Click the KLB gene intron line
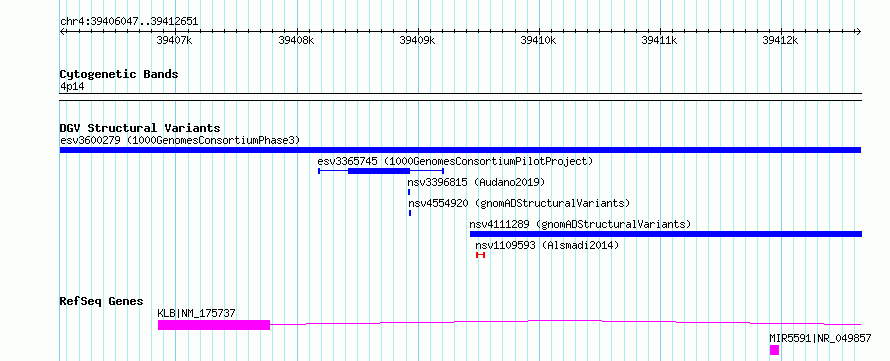The image size is (890, 361). 565,322
